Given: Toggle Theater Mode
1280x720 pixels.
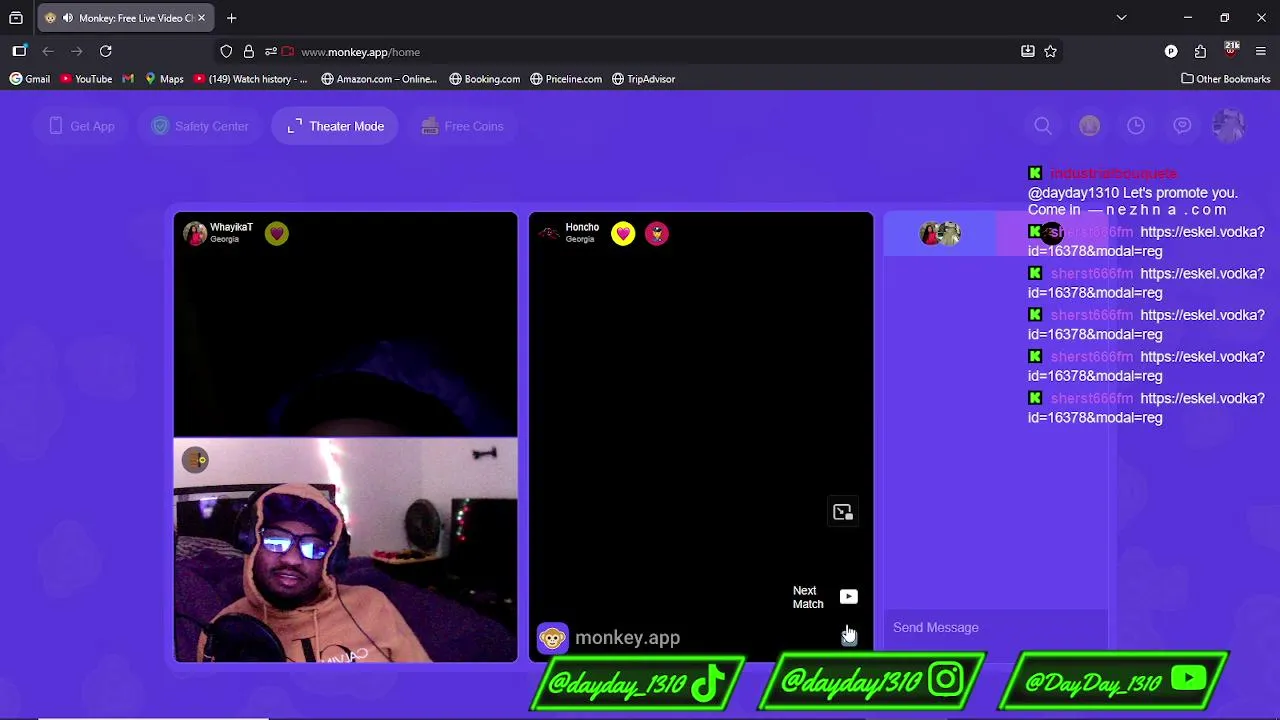Looking at the screenshot, I should coord(335,126).
